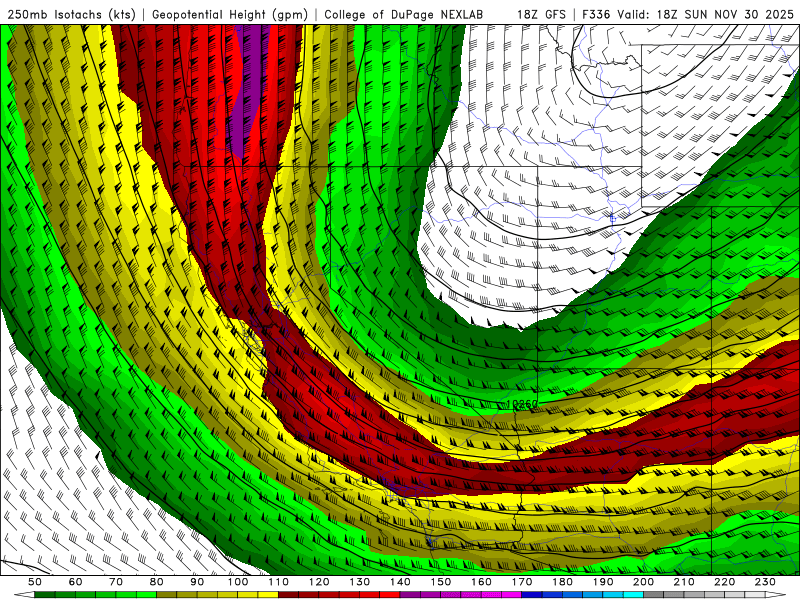Click the '10260' height contour label
This screenshot has width=800, height=600.
[522, 404]
